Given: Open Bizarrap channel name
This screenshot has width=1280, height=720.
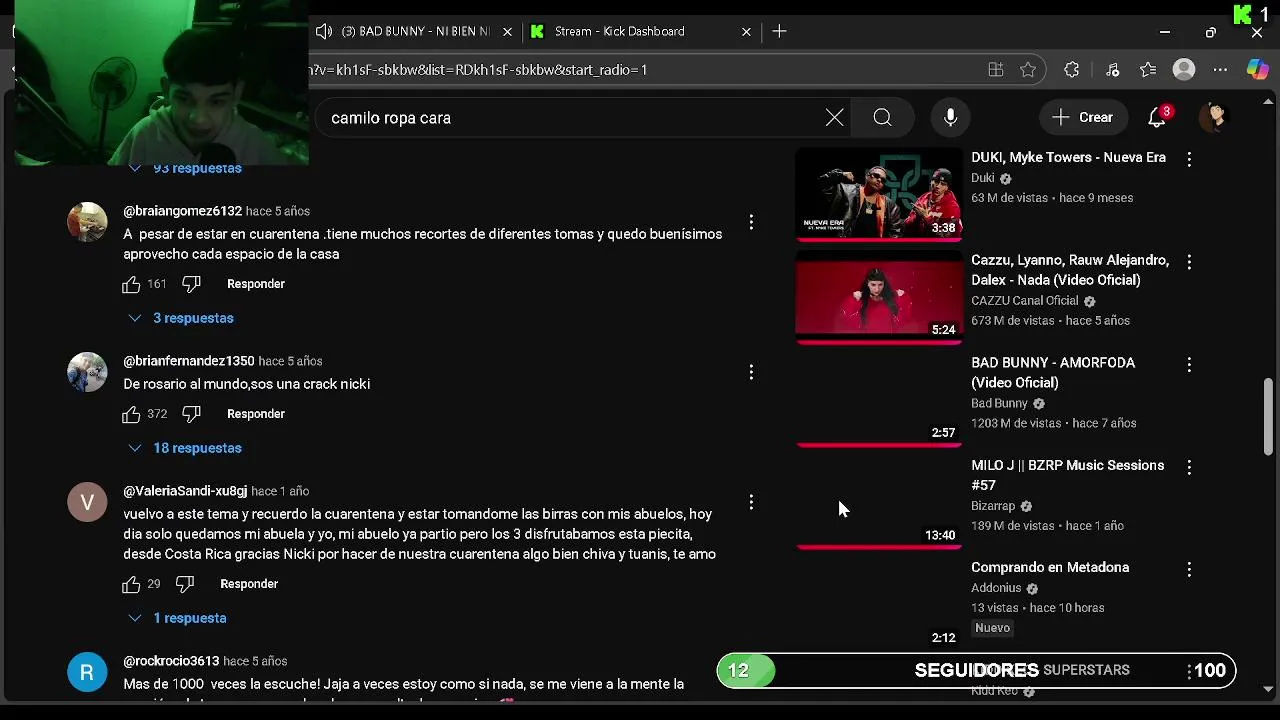Looking at the screenshot, I should [993, 507].
